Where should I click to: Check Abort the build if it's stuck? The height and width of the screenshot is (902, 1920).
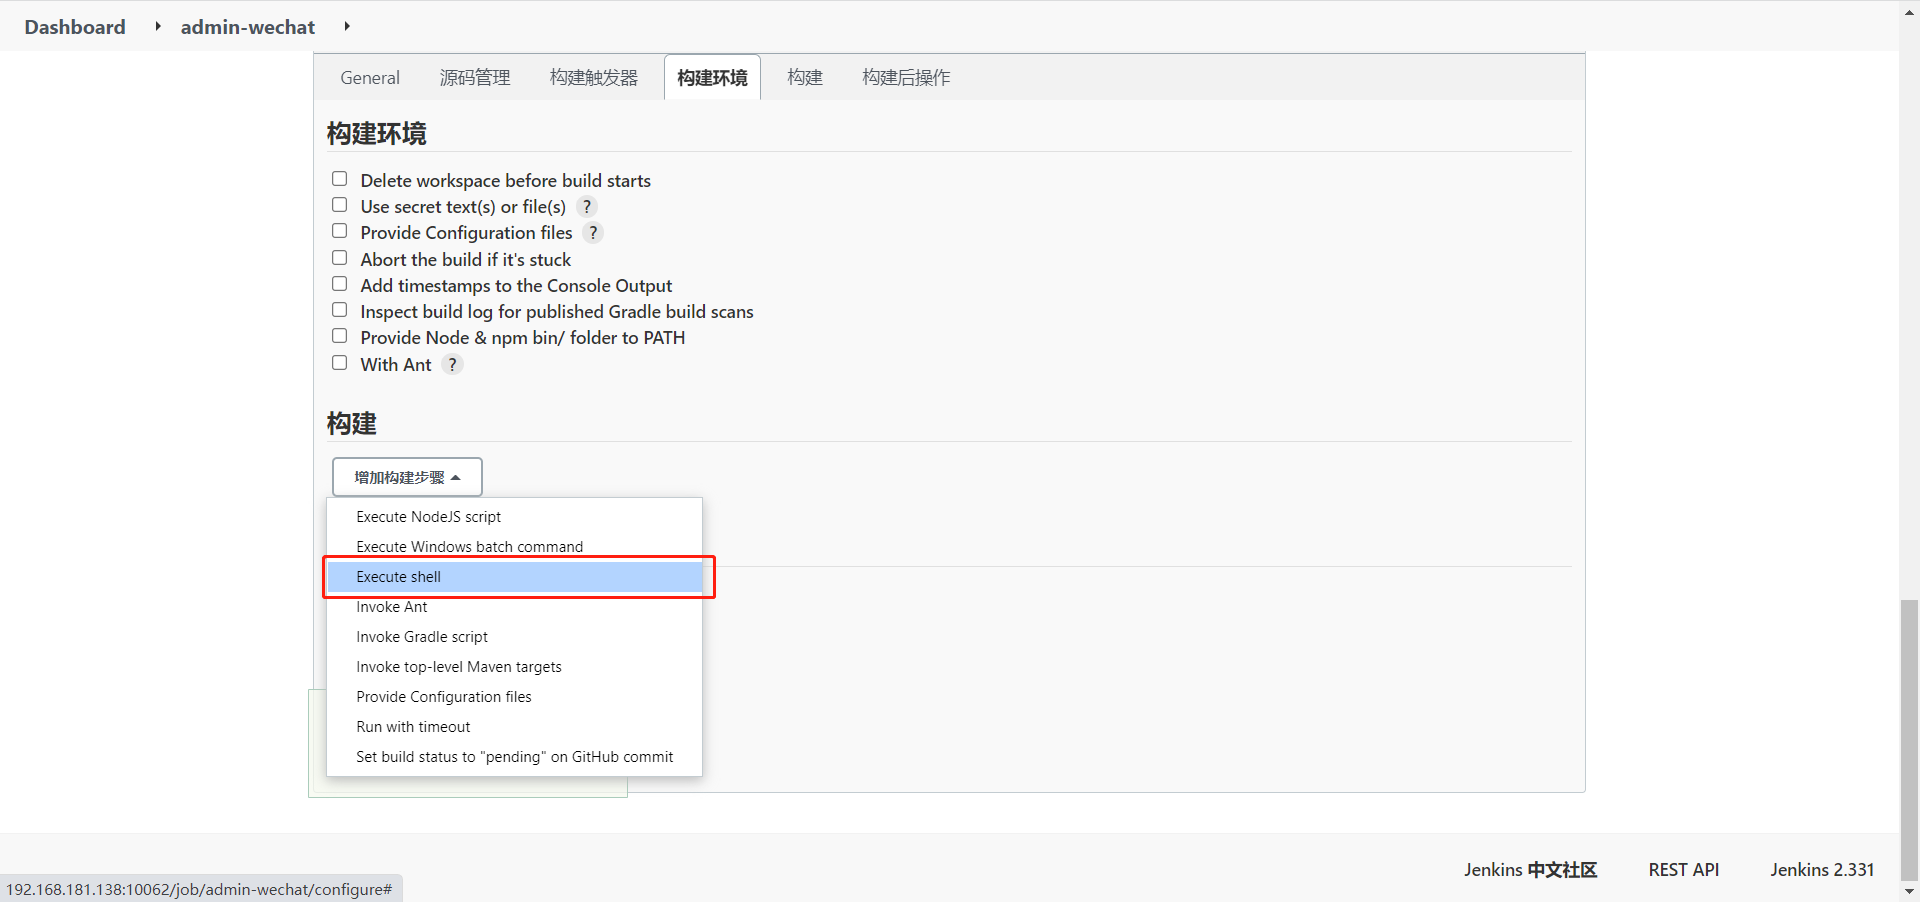click(x=340, y=257)
